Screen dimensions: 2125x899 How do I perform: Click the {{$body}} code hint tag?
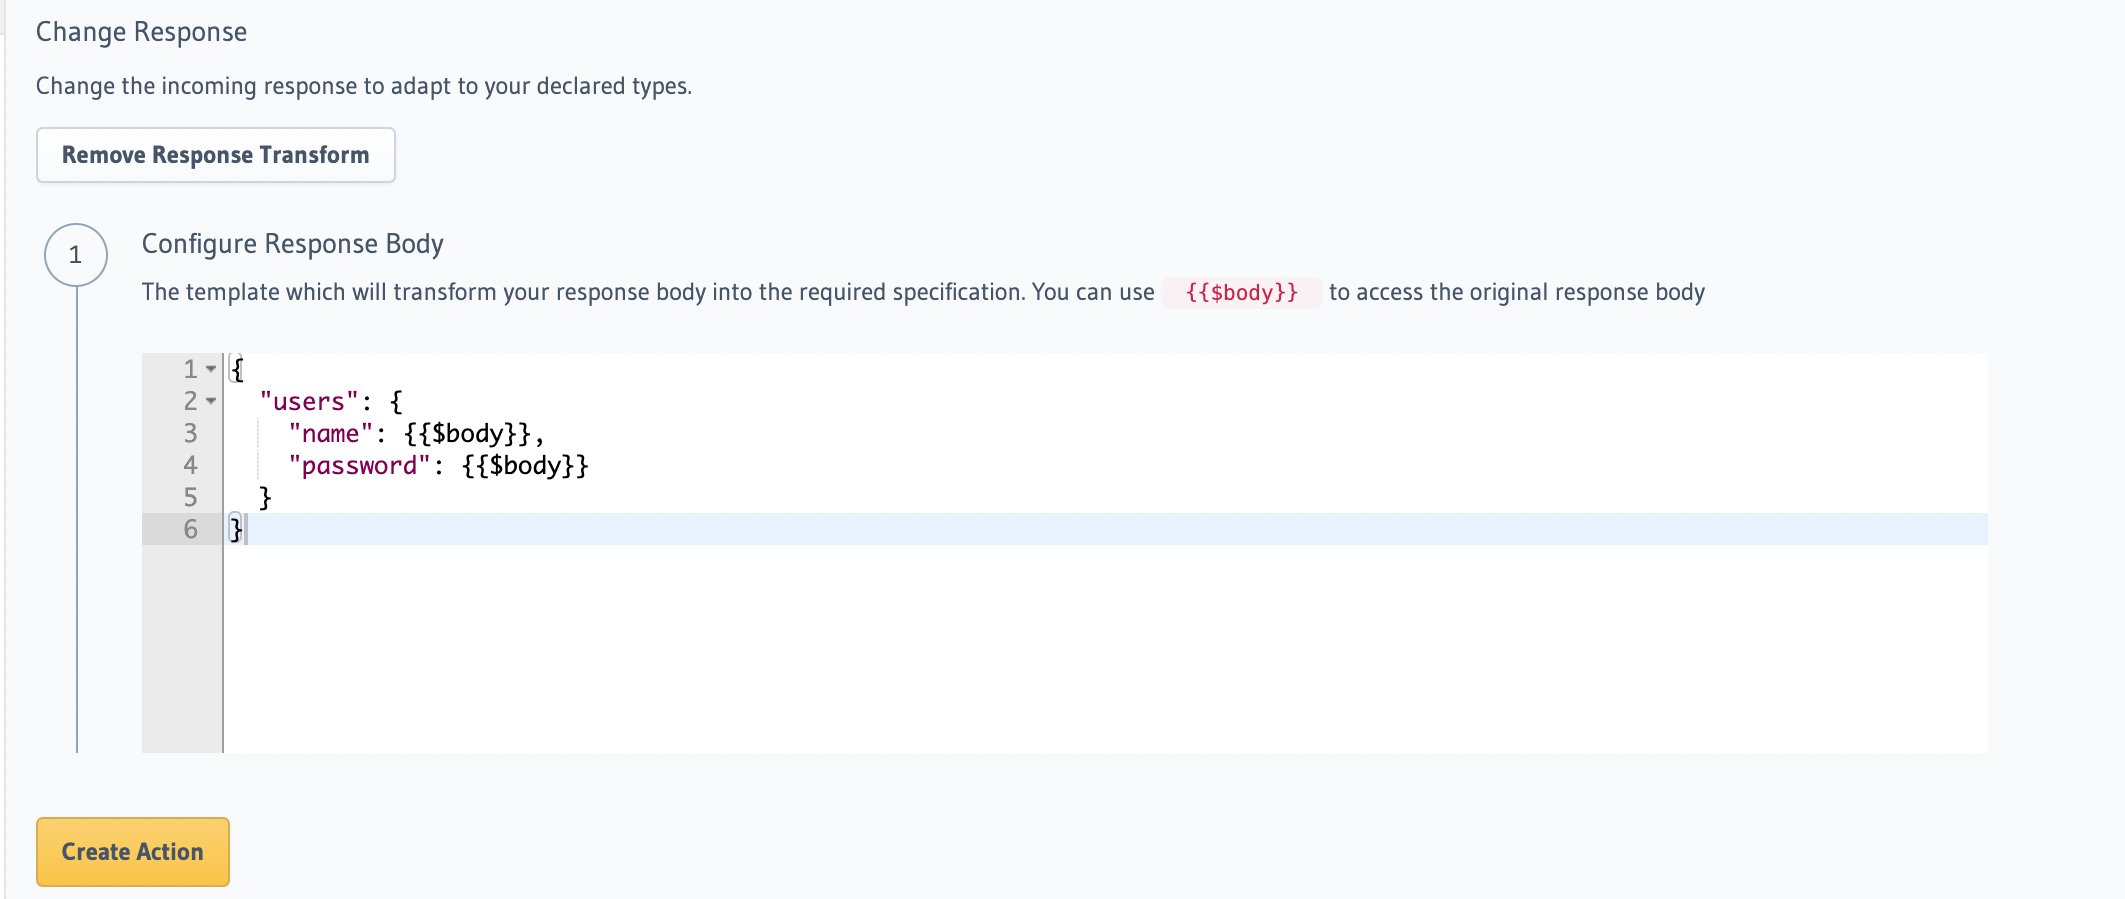1241,292
